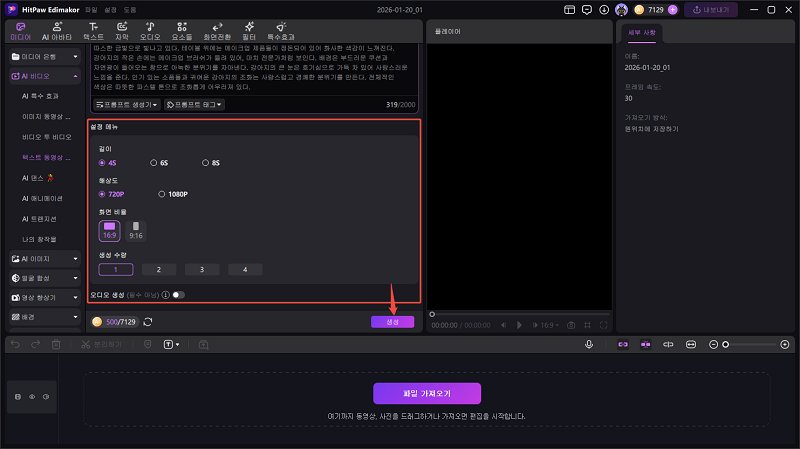Open the 미디어 media tab
The width and height of the screenshot is (800, 449).
pyautogui.click(x=20, y=31)
